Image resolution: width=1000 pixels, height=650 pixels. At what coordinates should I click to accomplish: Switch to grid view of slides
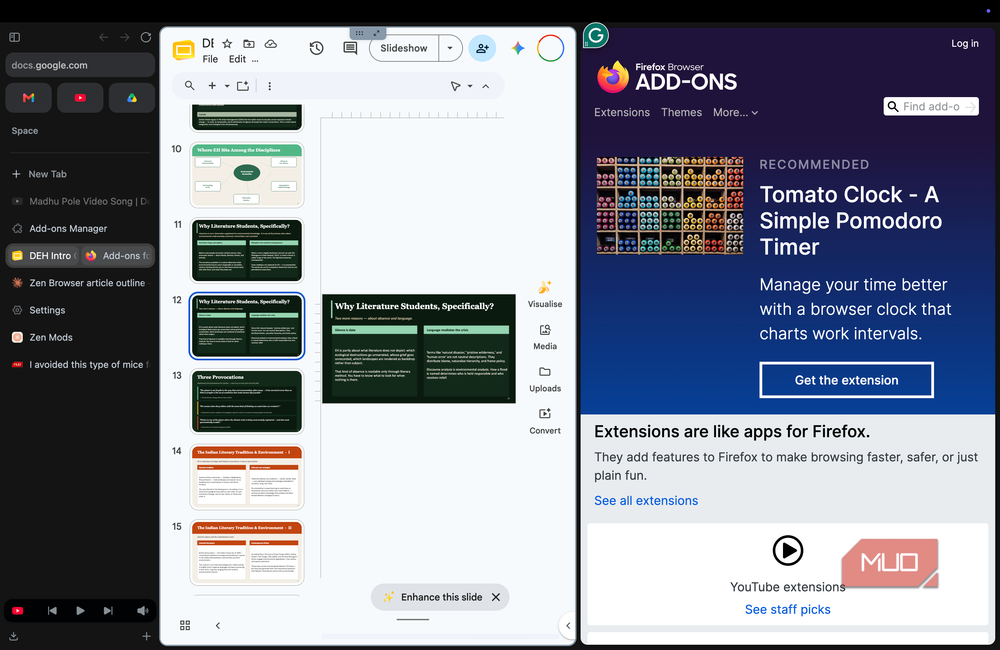tap(185, 625)
